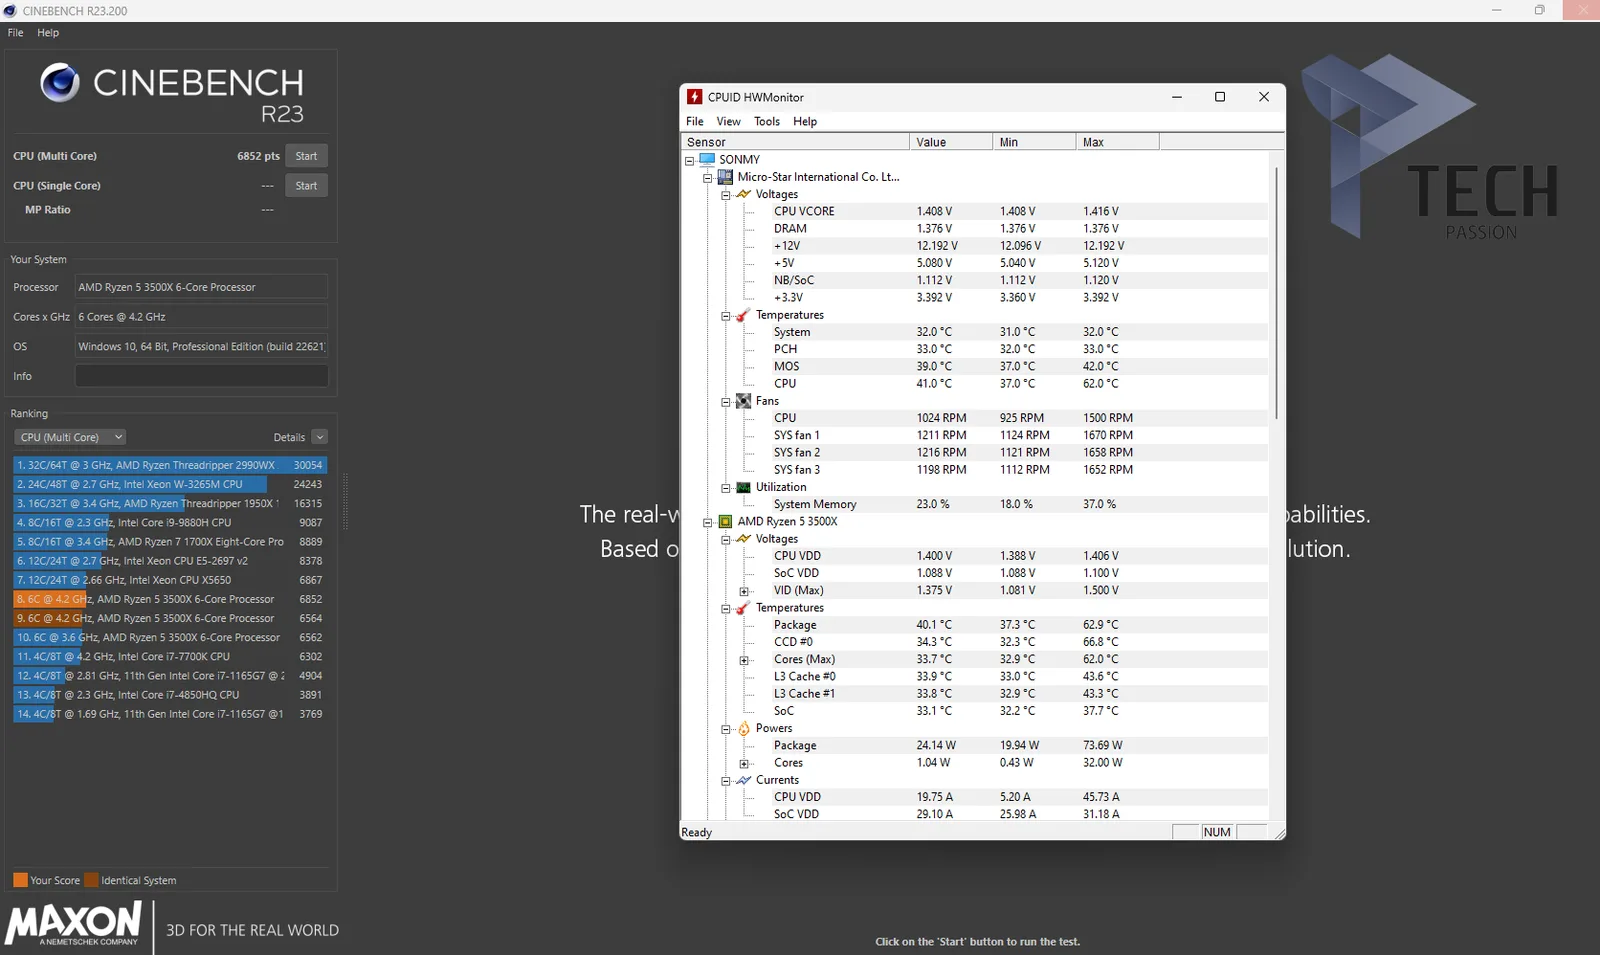Open the Cinebench File menu

pos(16,33)
